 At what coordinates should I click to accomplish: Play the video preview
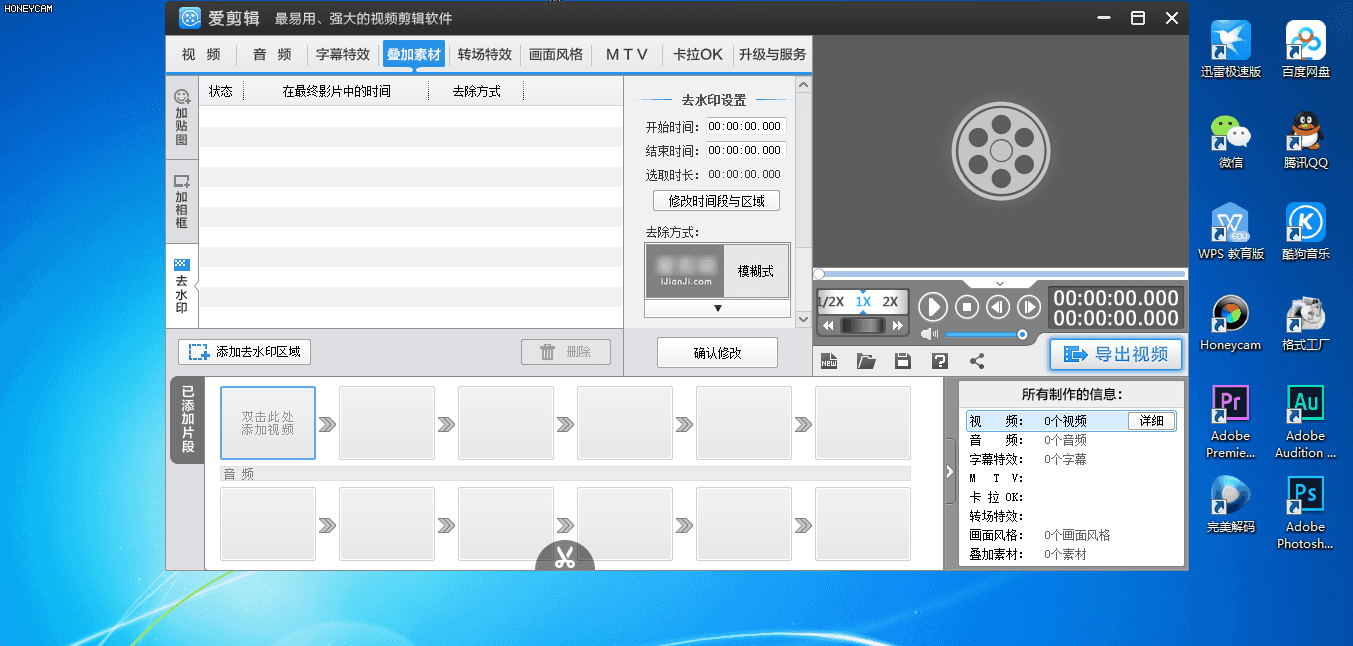coord(932,307)
